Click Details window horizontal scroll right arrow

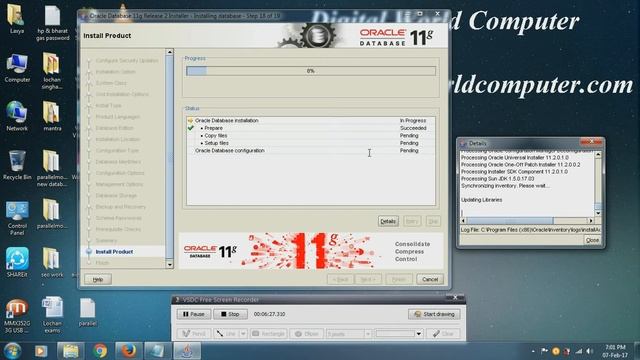coord(591,220)
